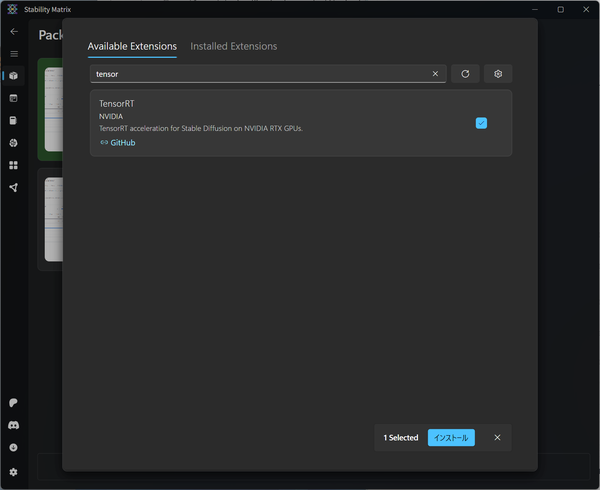The height and width of the screenshot is (490, 600).
Task: Open the Patreon icon in sidebar
Action: [14, 403]
